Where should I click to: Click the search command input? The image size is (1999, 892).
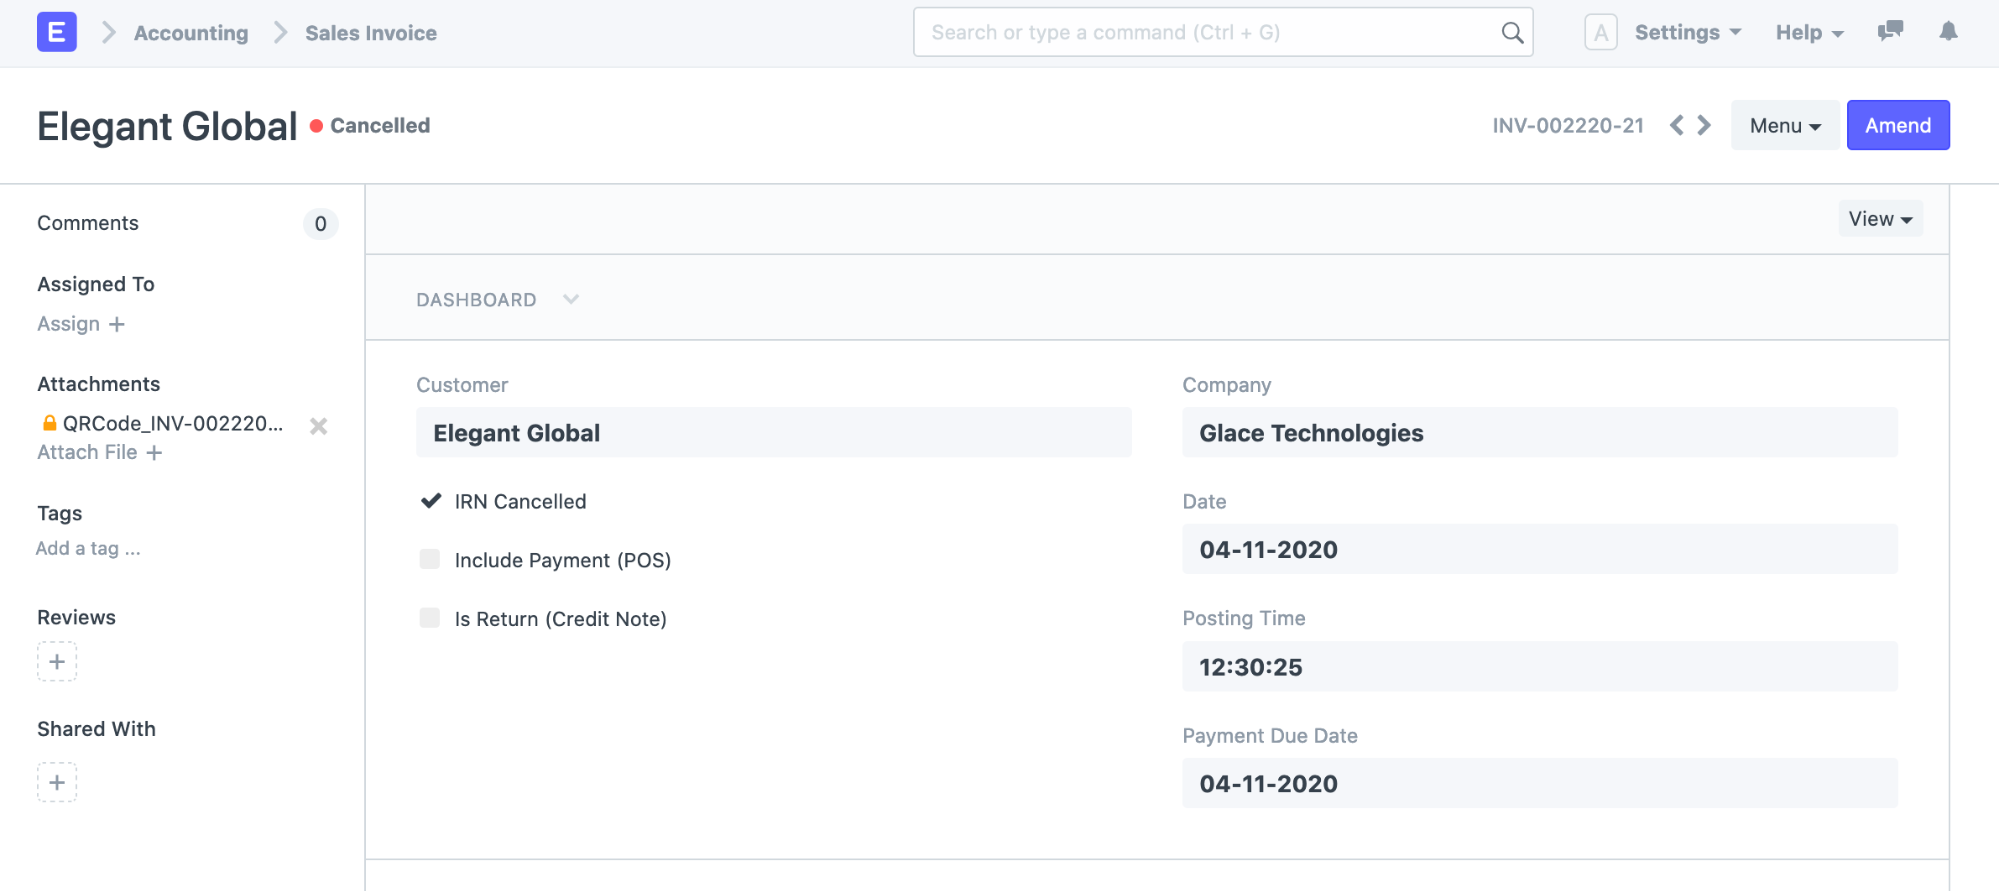[x=1222, y=33]
